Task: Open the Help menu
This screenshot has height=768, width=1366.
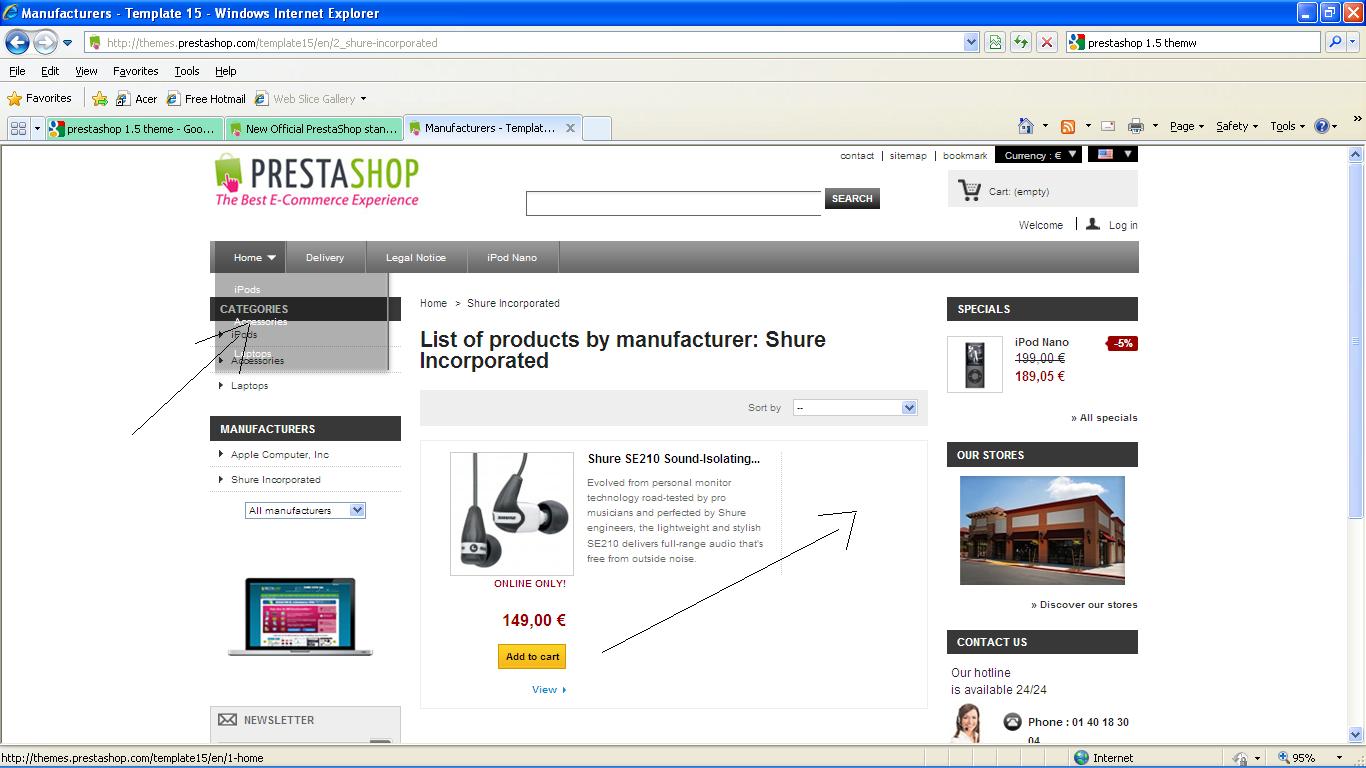Action: (x=225, y=71)
